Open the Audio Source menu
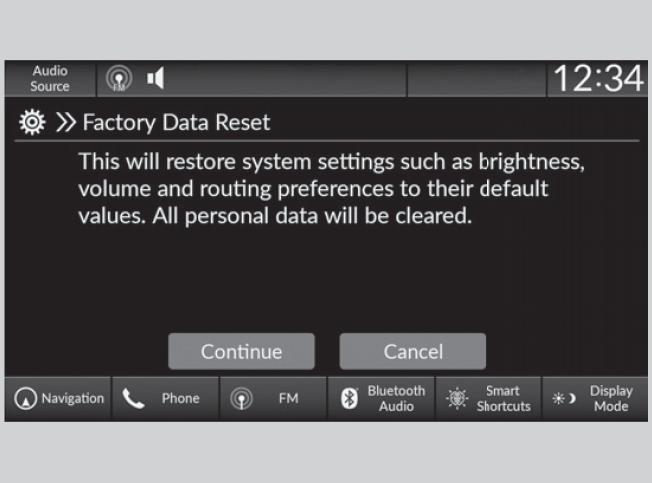The image size is (652, 483). [x=50, y=79]
